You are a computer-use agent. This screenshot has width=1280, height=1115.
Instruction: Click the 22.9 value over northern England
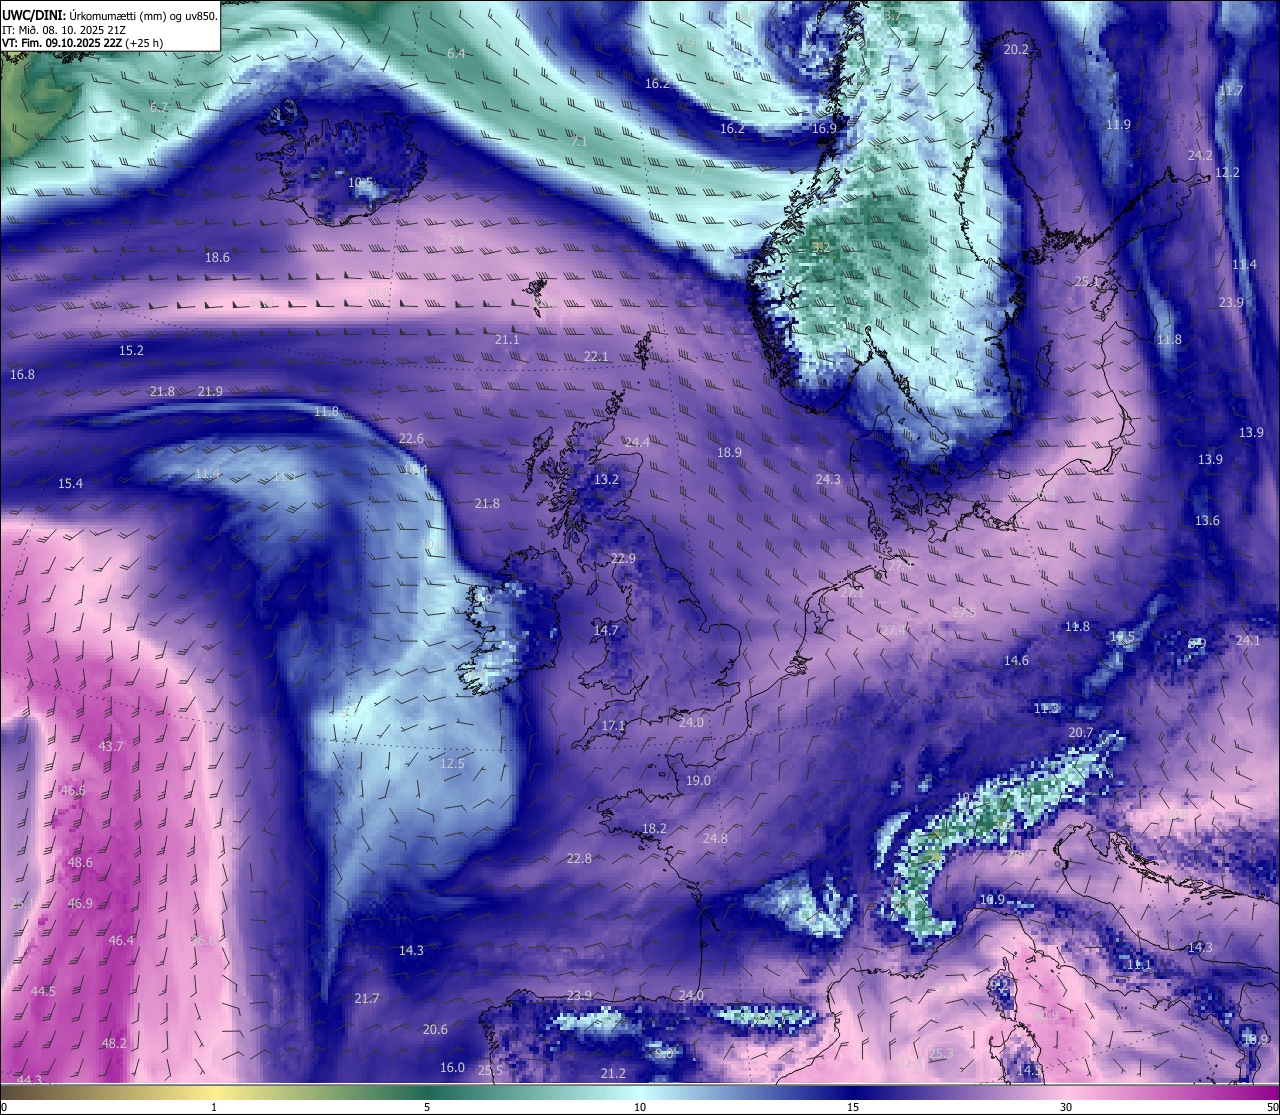click(623, 558)
